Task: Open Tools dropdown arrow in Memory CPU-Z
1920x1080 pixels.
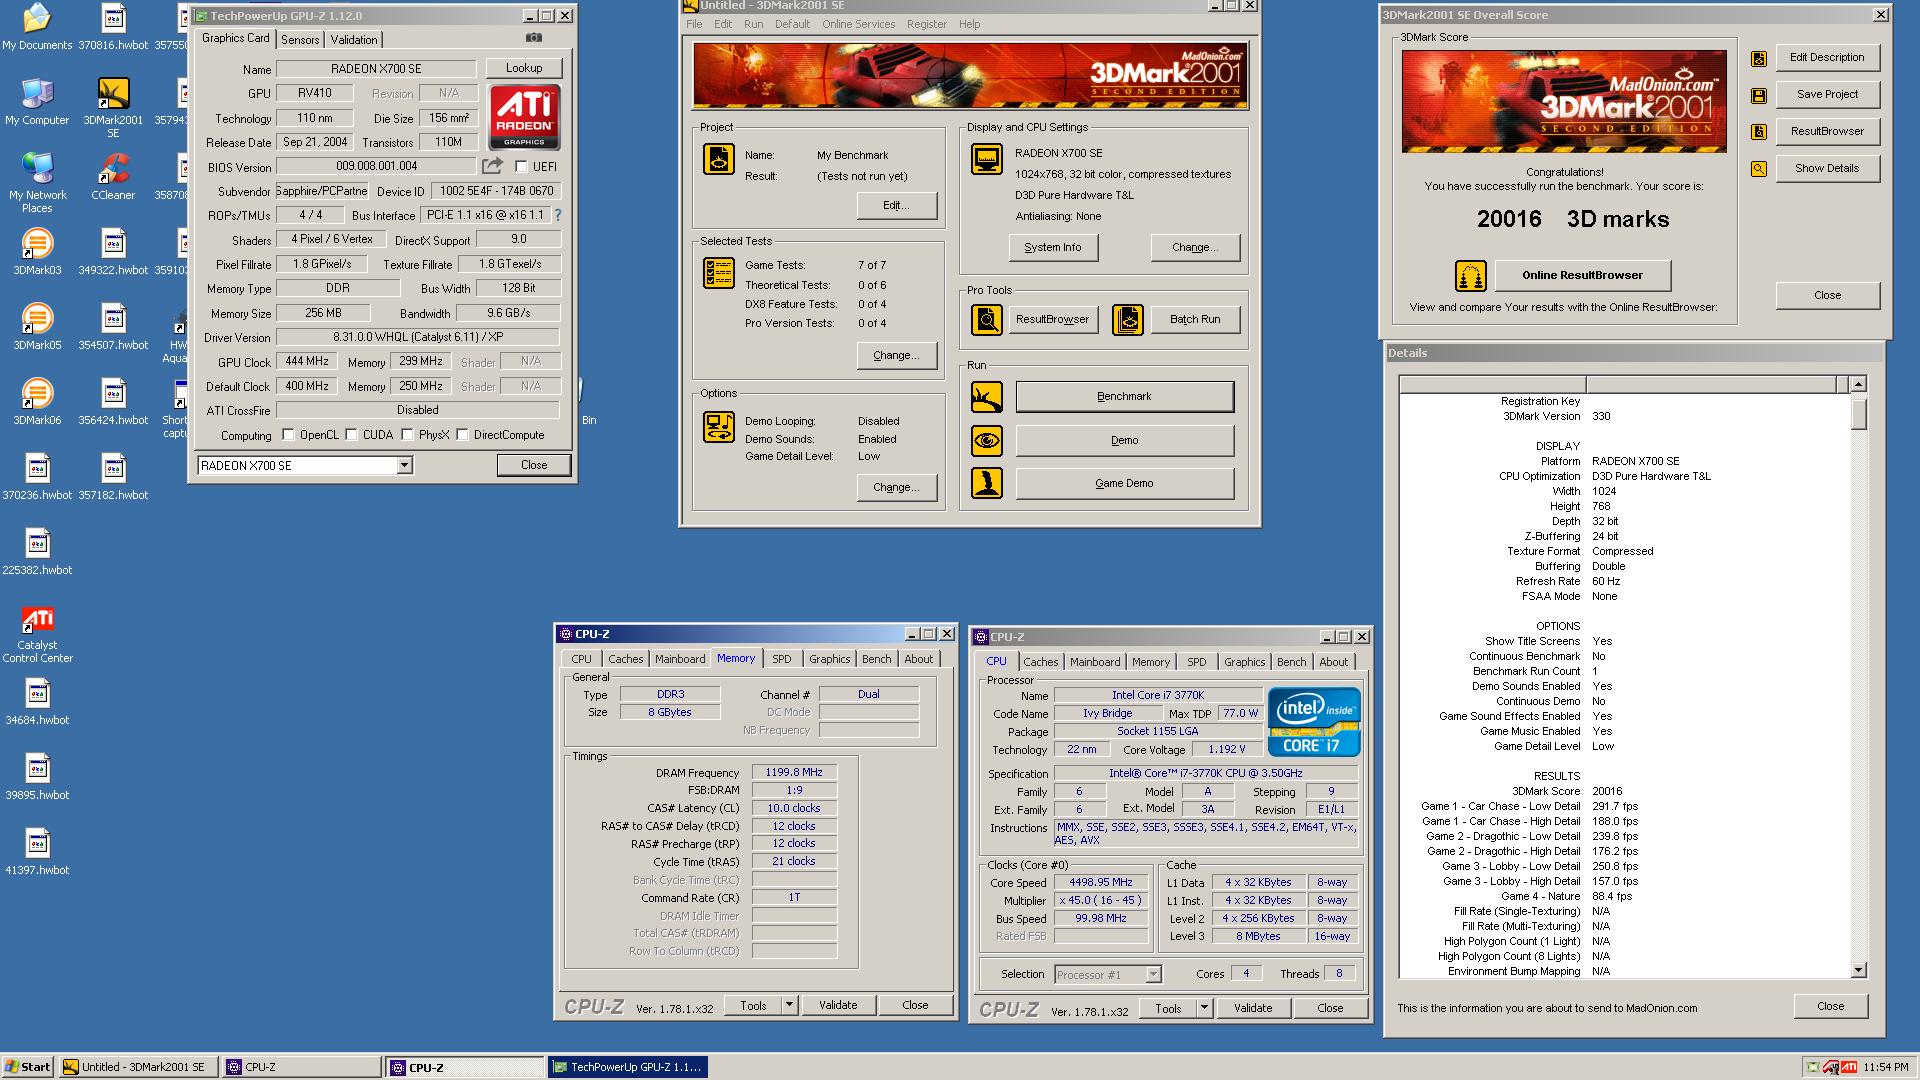Action: coord(789,1005)
